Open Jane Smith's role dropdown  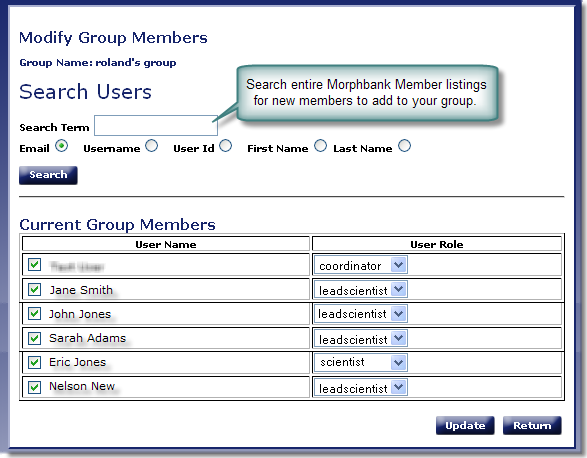(x=361, y=289)
